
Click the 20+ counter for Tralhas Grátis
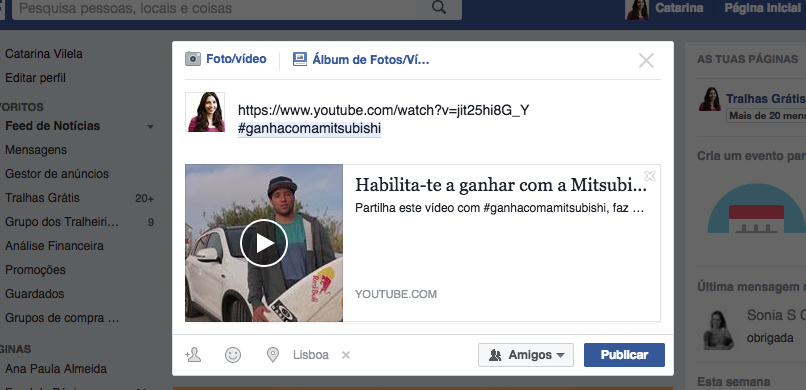click(x=144, y=198)
